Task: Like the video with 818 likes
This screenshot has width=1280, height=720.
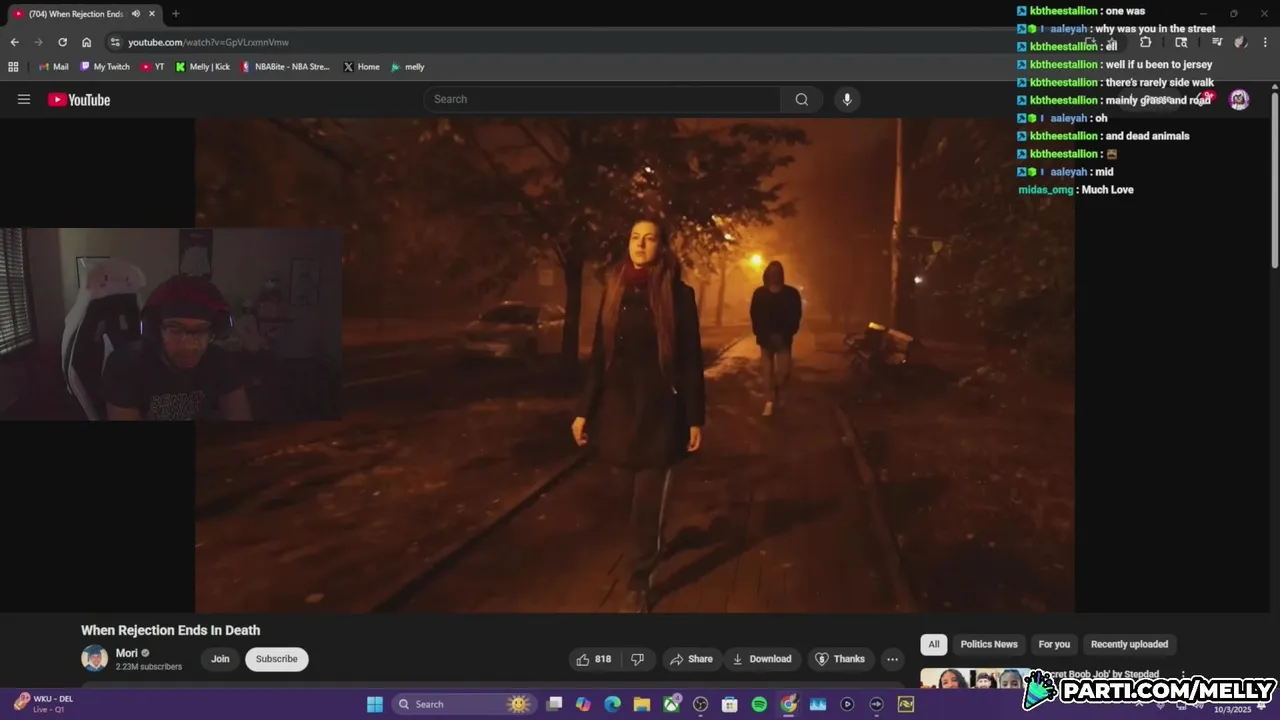Action: click(x=593, y=659)
